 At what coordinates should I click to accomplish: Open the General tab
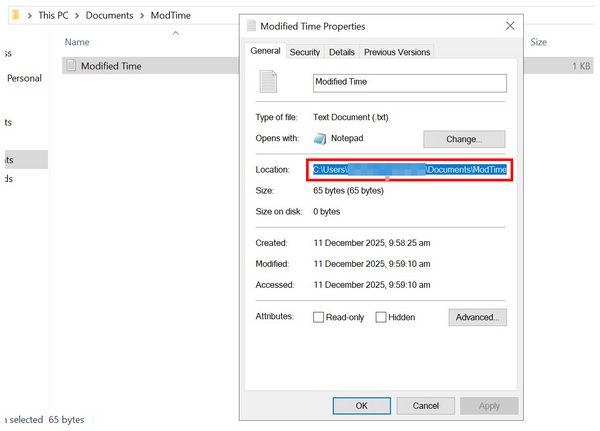click(x=265, y=51)
